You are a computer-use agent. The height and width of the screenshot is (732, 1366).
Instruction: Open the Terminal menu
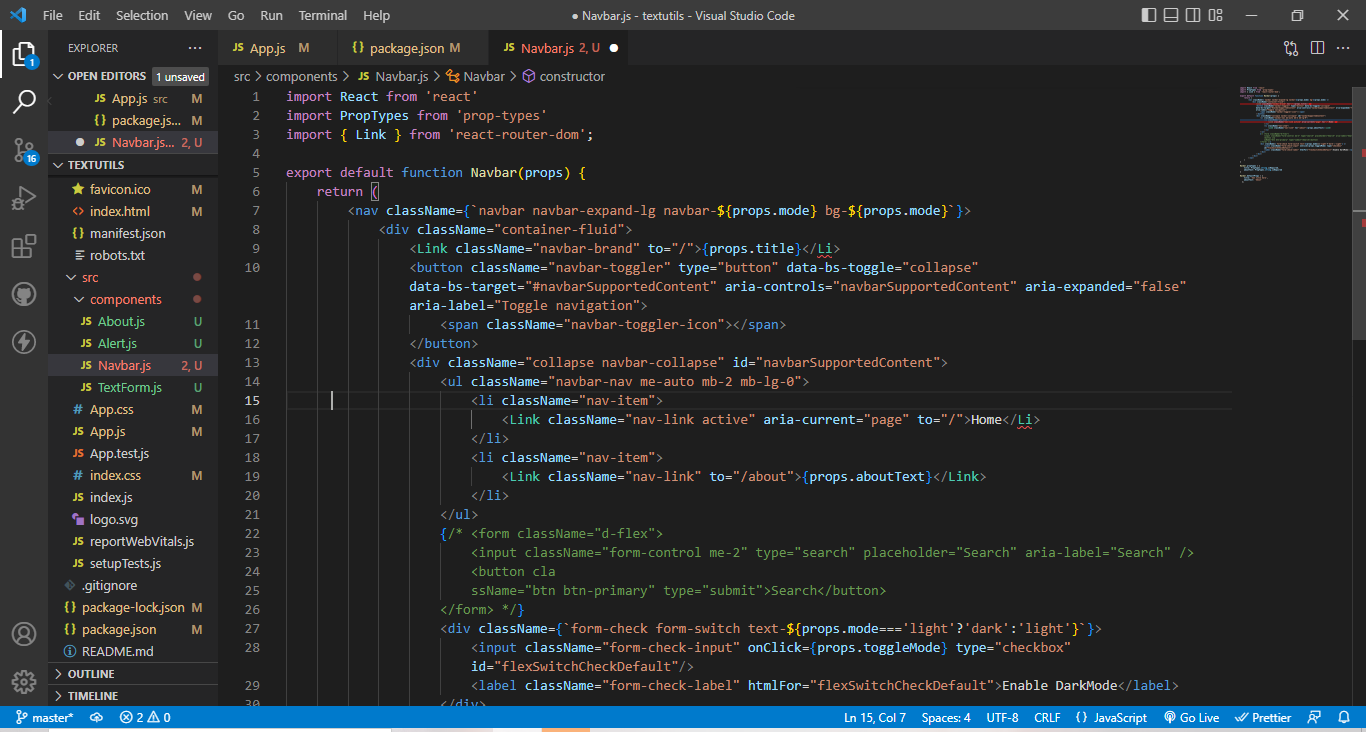(x=323, y=15)
